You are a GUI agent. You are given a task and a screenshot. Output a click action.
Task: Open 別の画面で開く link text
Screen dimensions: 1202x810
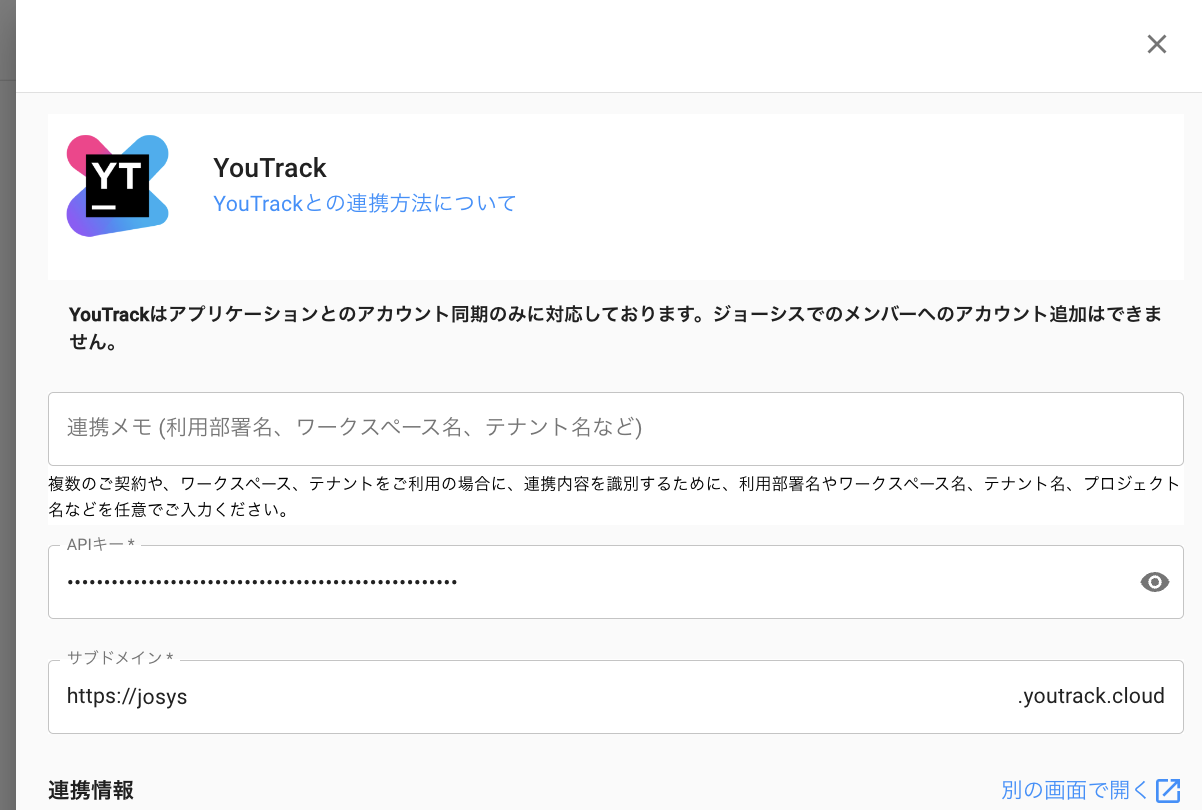point(1075,790)
